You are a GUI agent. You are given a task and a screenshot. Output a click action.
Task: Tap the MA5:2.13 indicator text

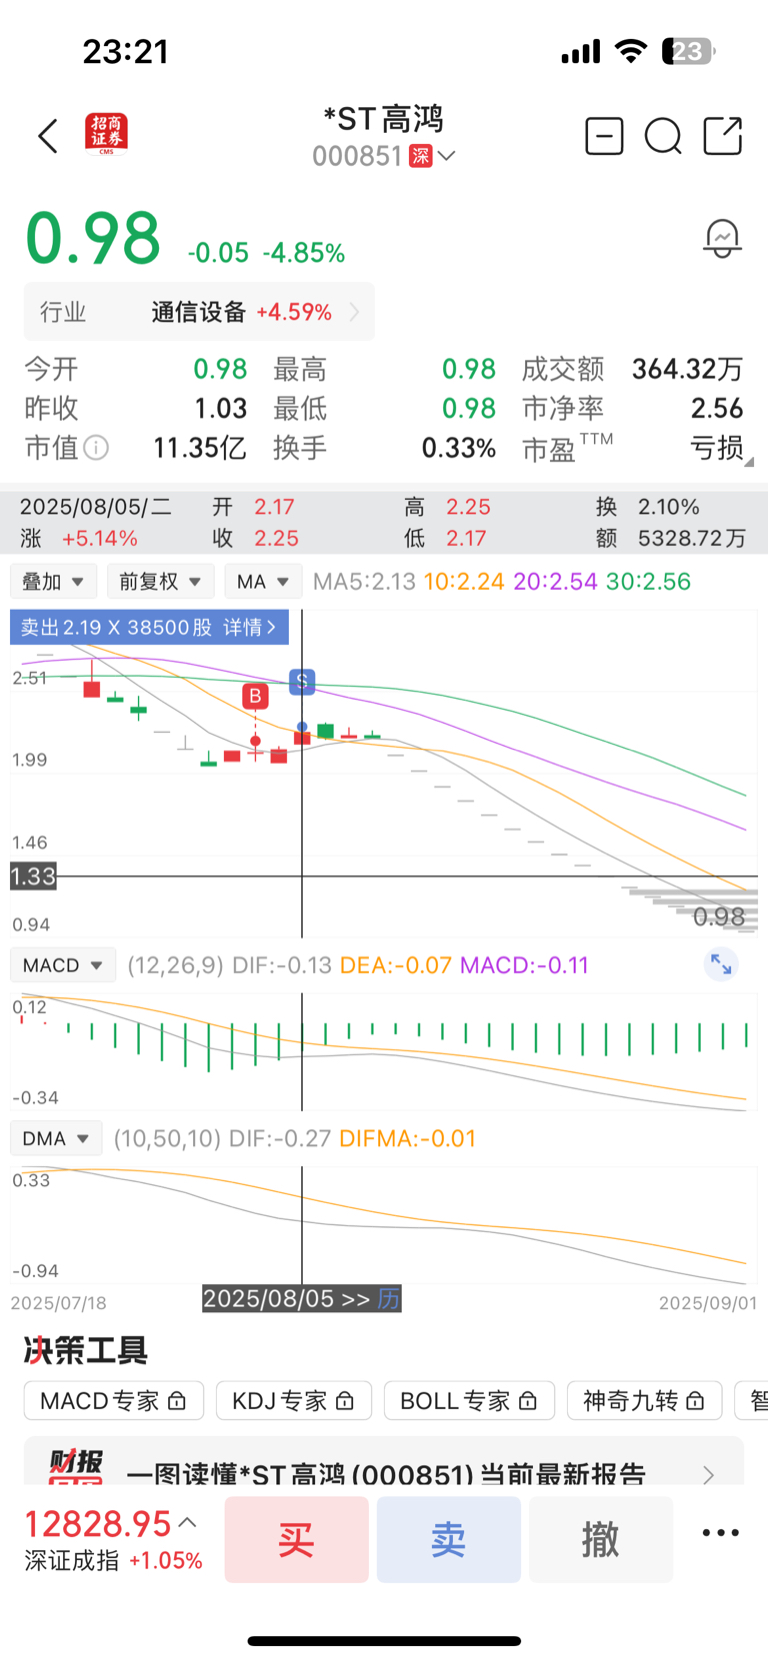tap(364, 581)
